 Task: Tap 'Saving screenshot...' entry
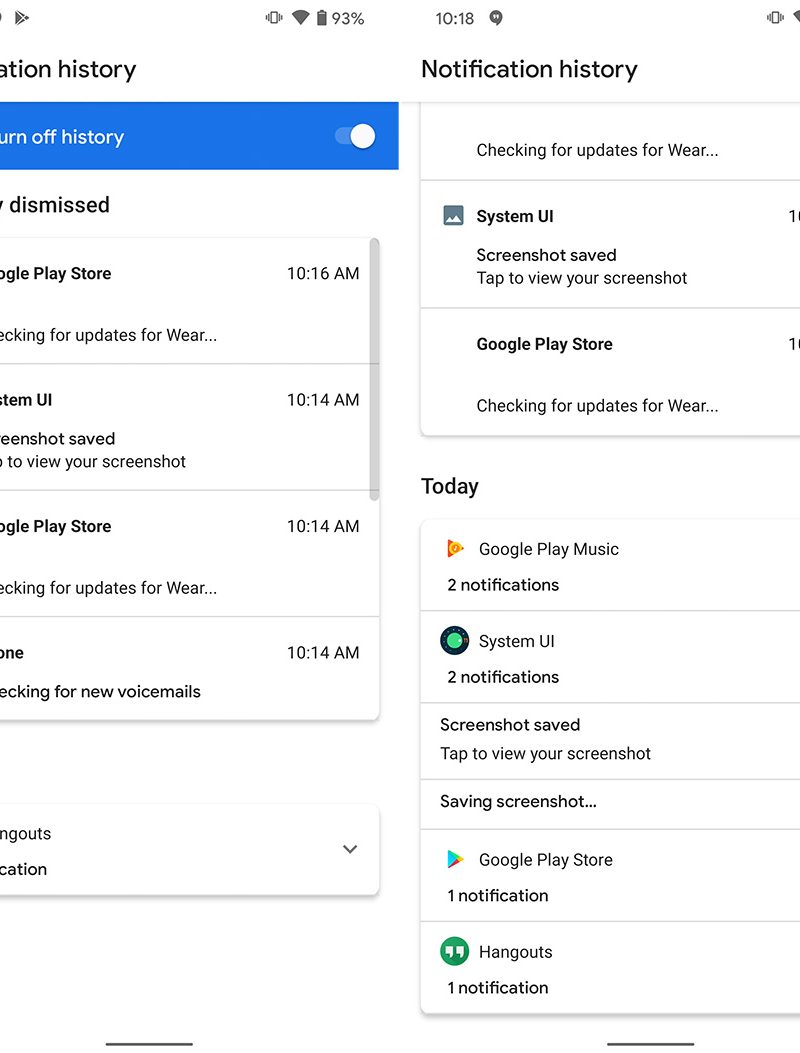coord(610,805)
